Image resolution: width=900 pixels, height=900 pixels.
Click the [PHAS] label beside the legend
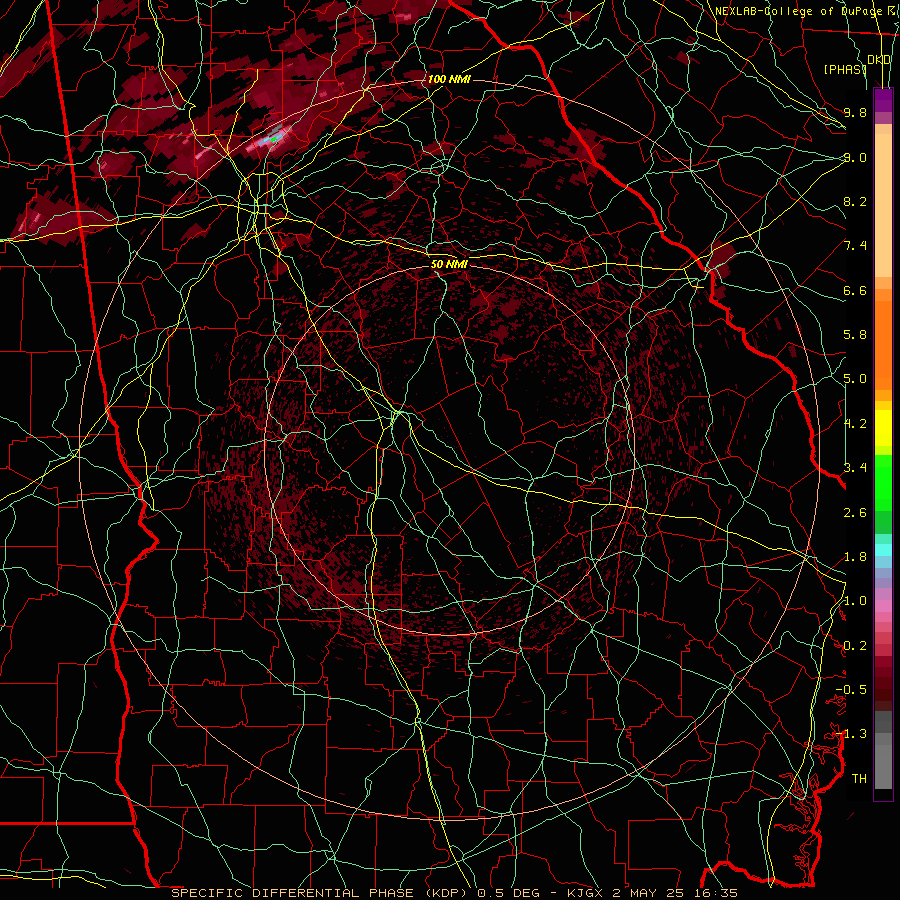[x=844, y=69]
